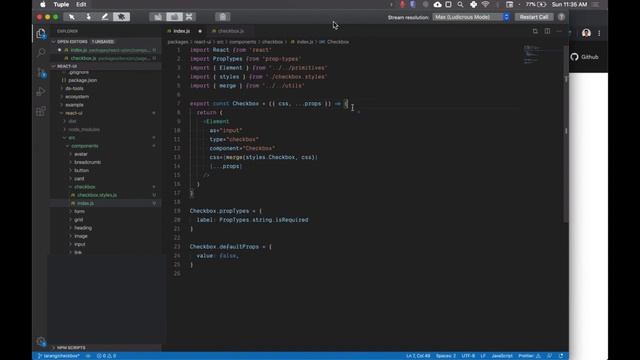The image size is (640, 360).
Task: Select the Tuple pointer arrow tool
Action: 72,17
